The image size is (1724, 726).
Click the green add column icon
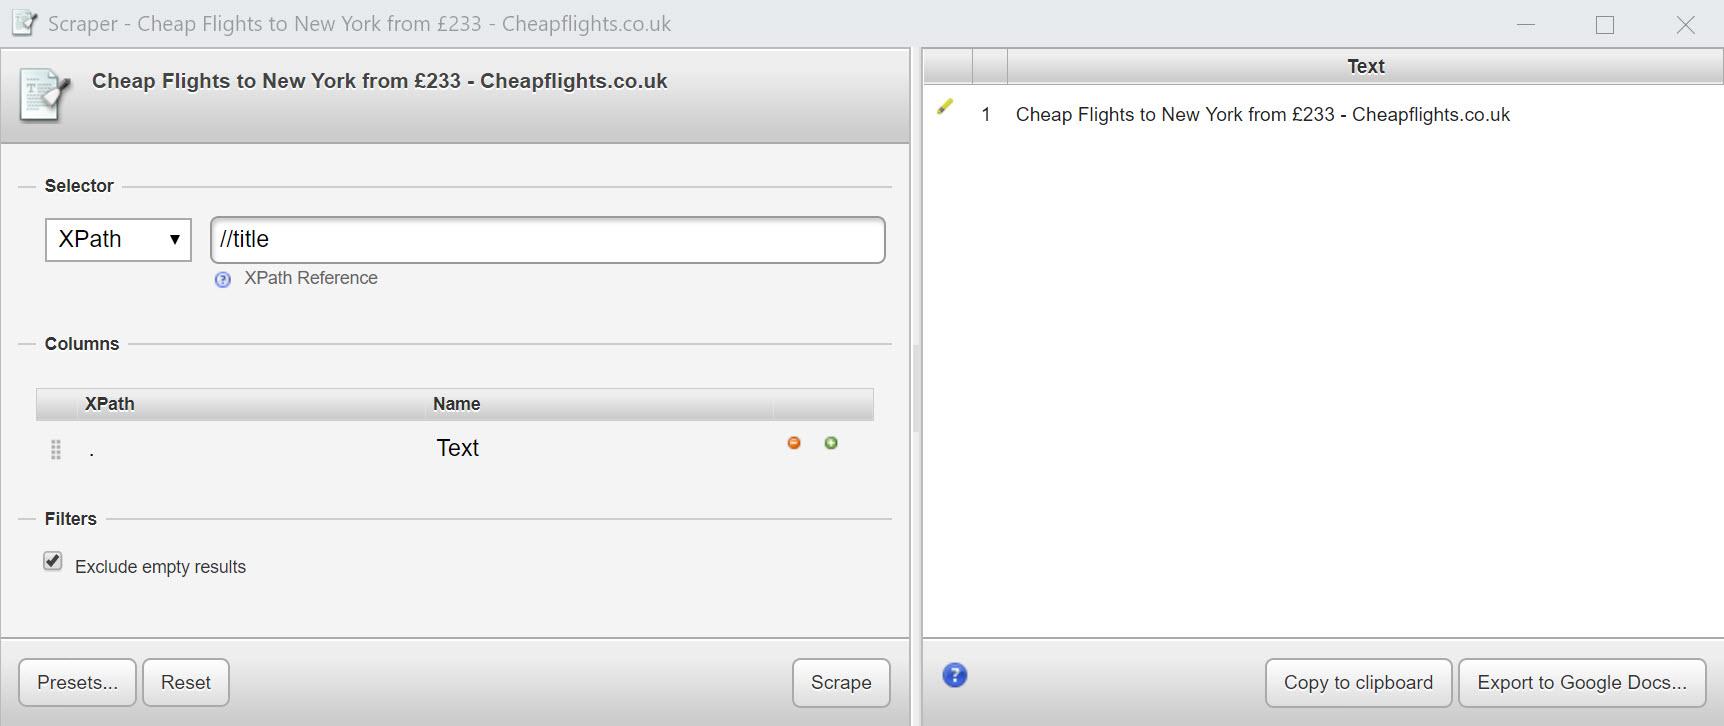(831, 443)
